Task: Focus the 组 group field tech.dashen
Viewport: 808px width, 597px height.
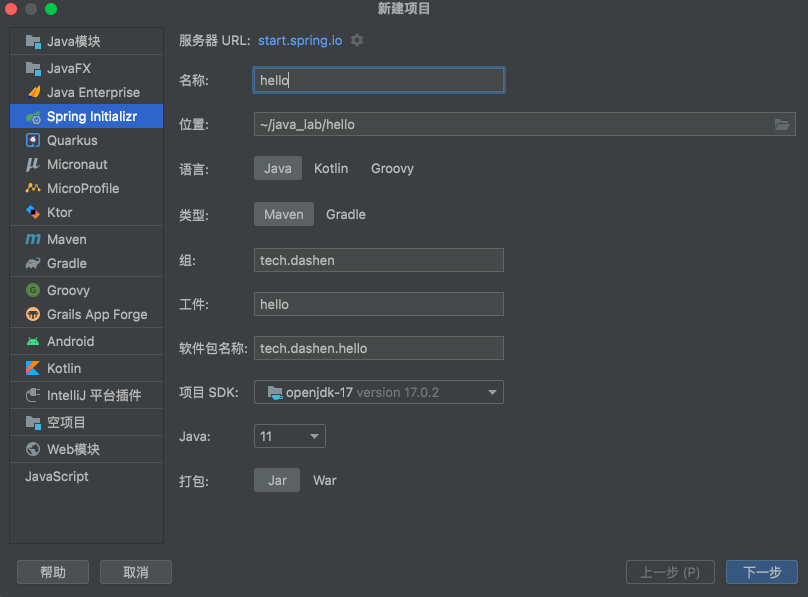Action: [x=379, y=260]
